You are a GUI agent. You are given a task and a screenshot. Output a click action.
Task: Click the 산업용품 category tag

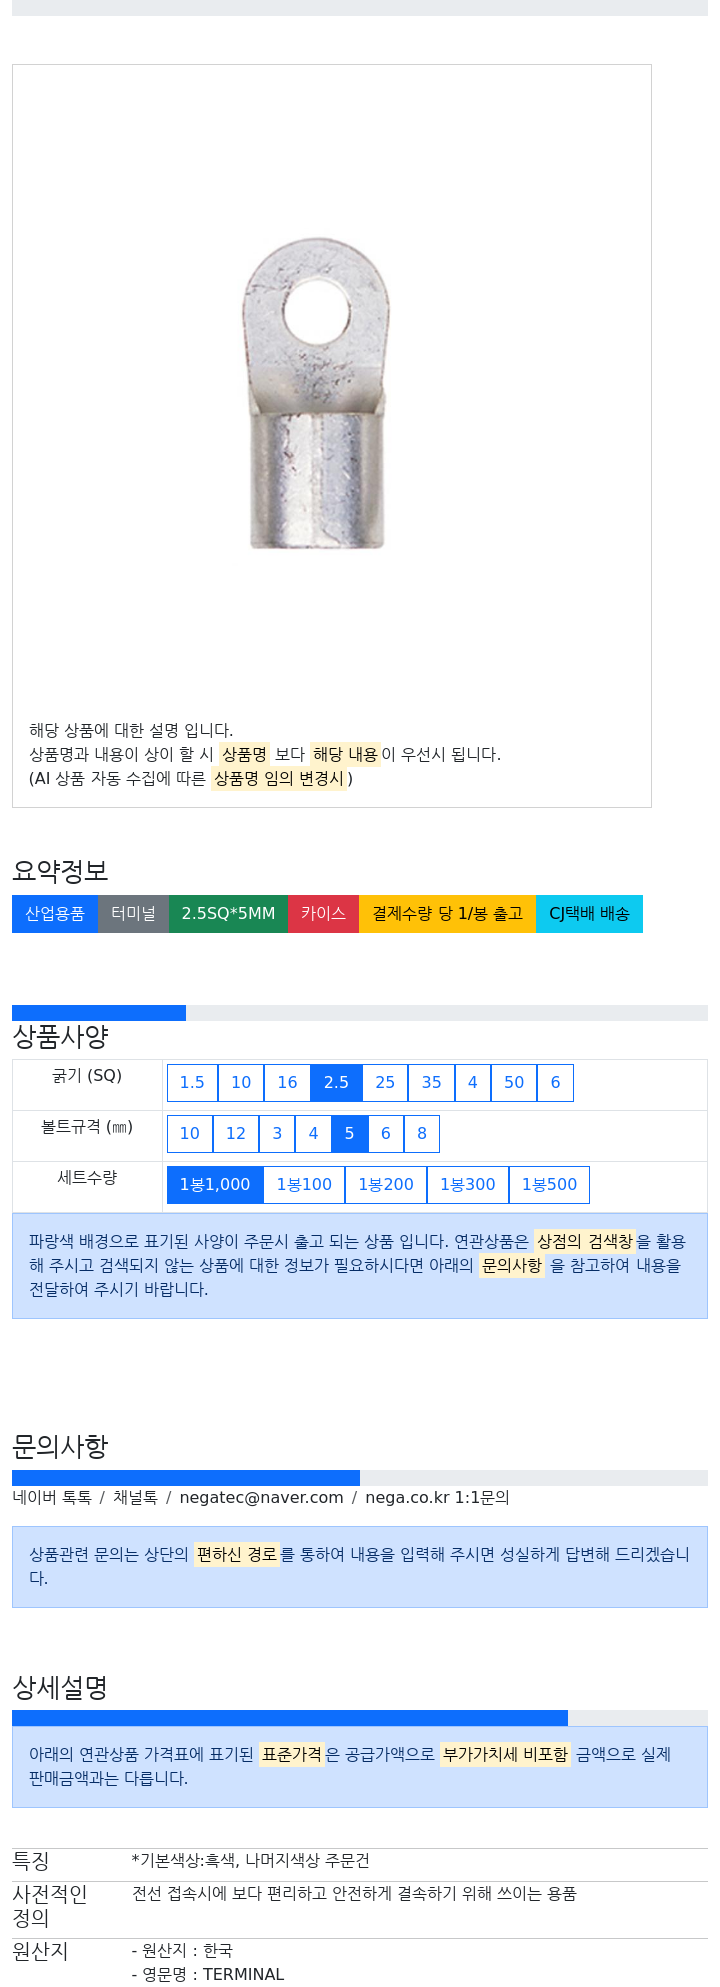[x=55, y=914]
